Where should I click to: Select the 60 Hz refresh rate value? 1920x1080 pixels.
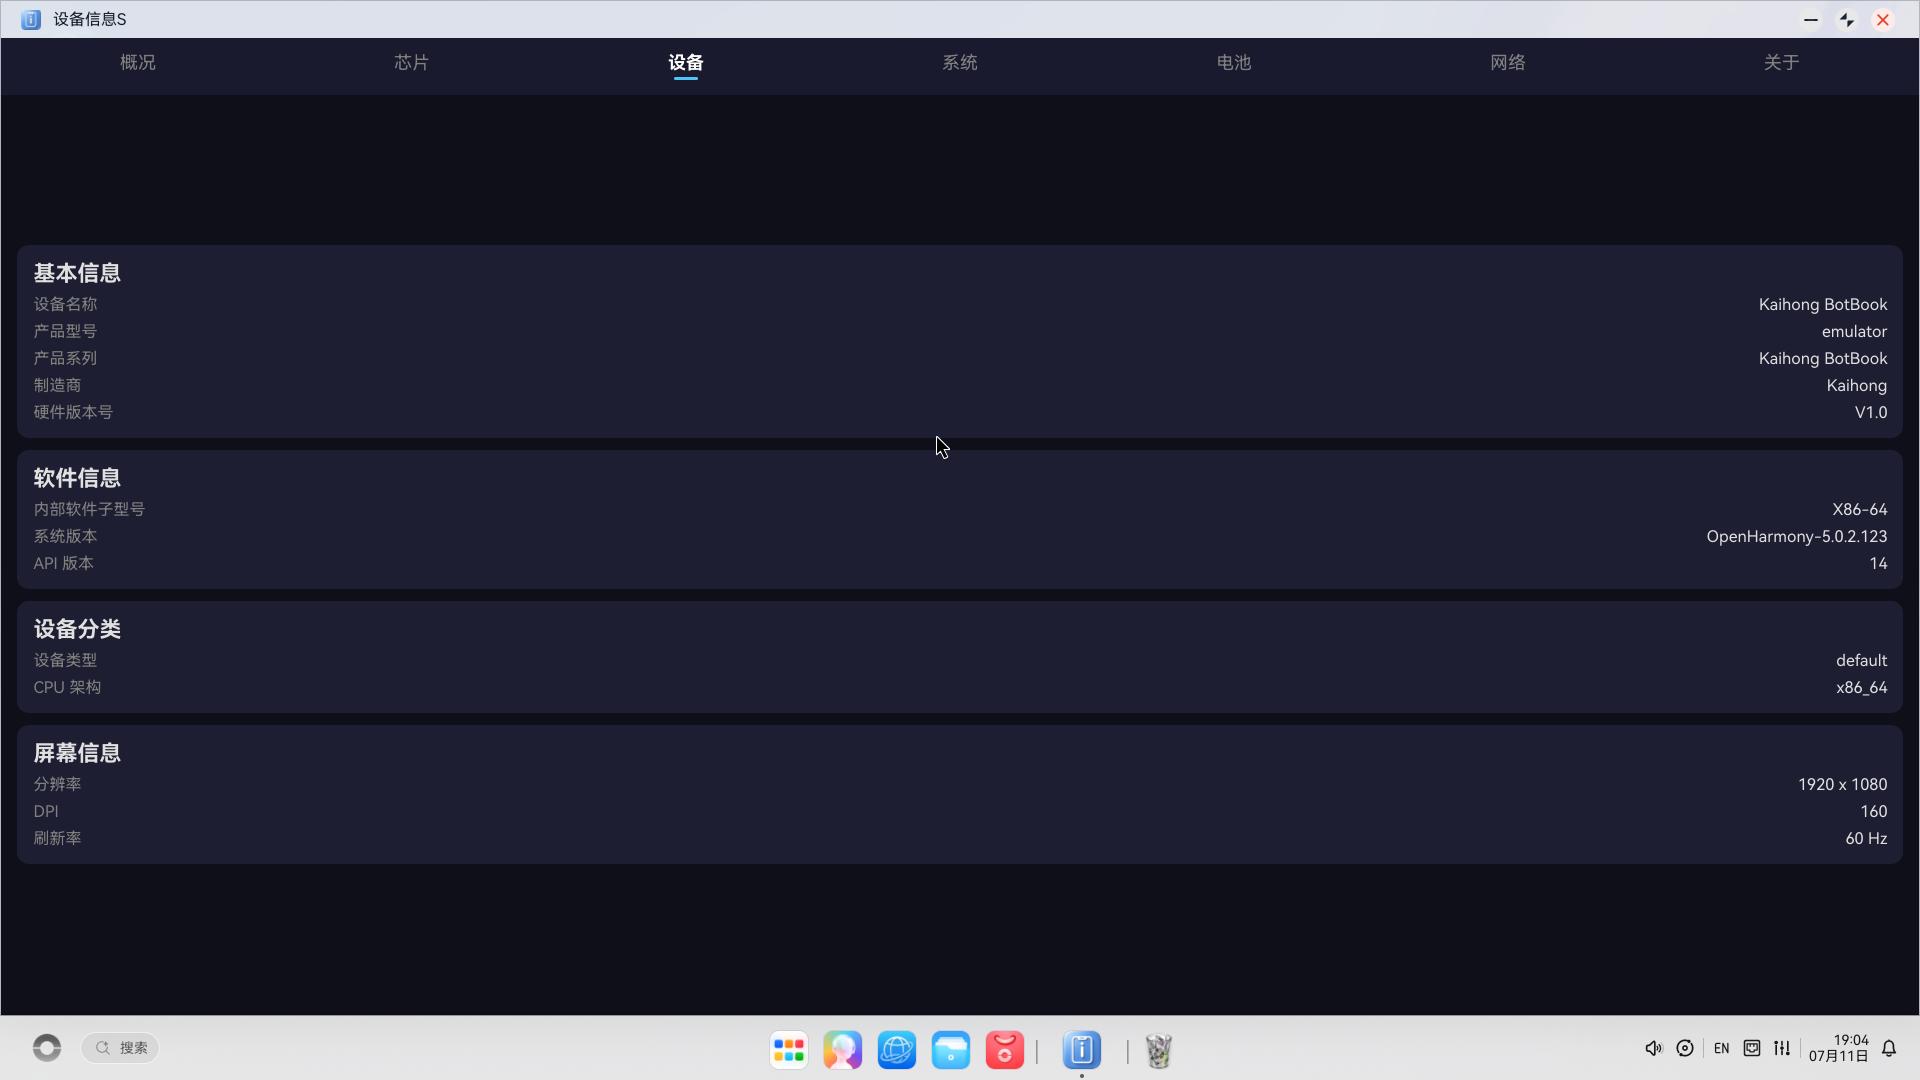pos(1866,838)
